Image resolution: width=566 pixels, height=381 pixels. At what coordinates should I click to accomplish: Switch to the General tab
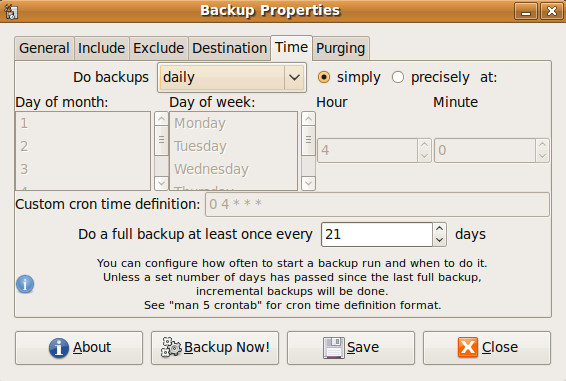44,48
